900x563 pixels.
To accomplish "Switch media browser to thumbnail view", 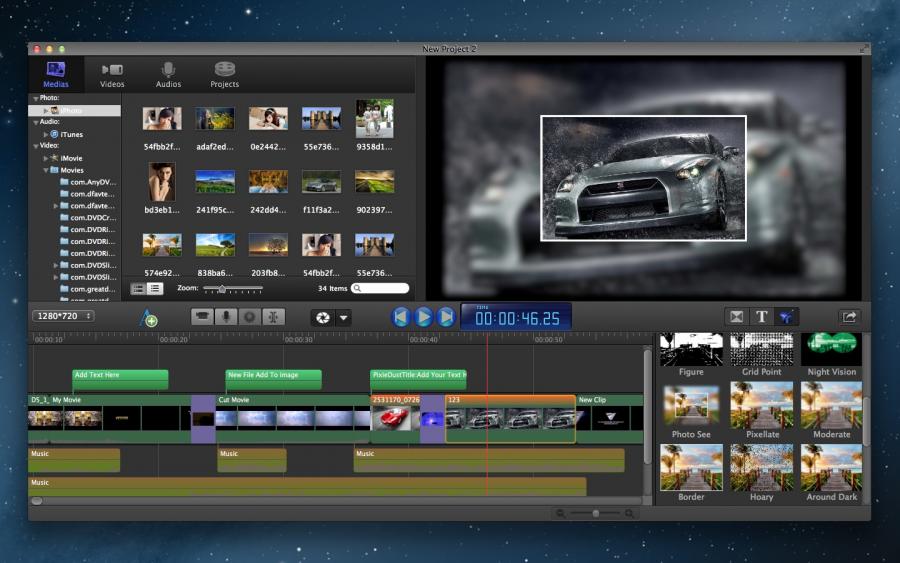I will pyautogui.click(x=138, y=289).
